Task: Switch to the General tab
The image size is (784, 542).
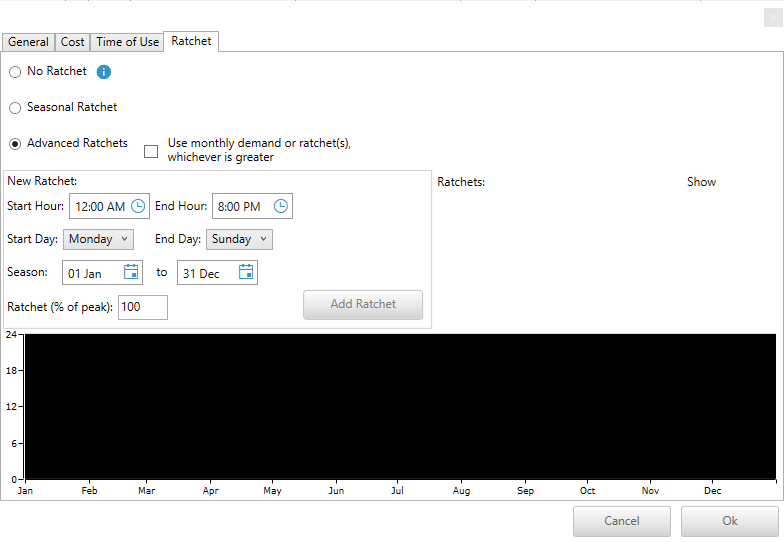Action: tap(28, 42)
